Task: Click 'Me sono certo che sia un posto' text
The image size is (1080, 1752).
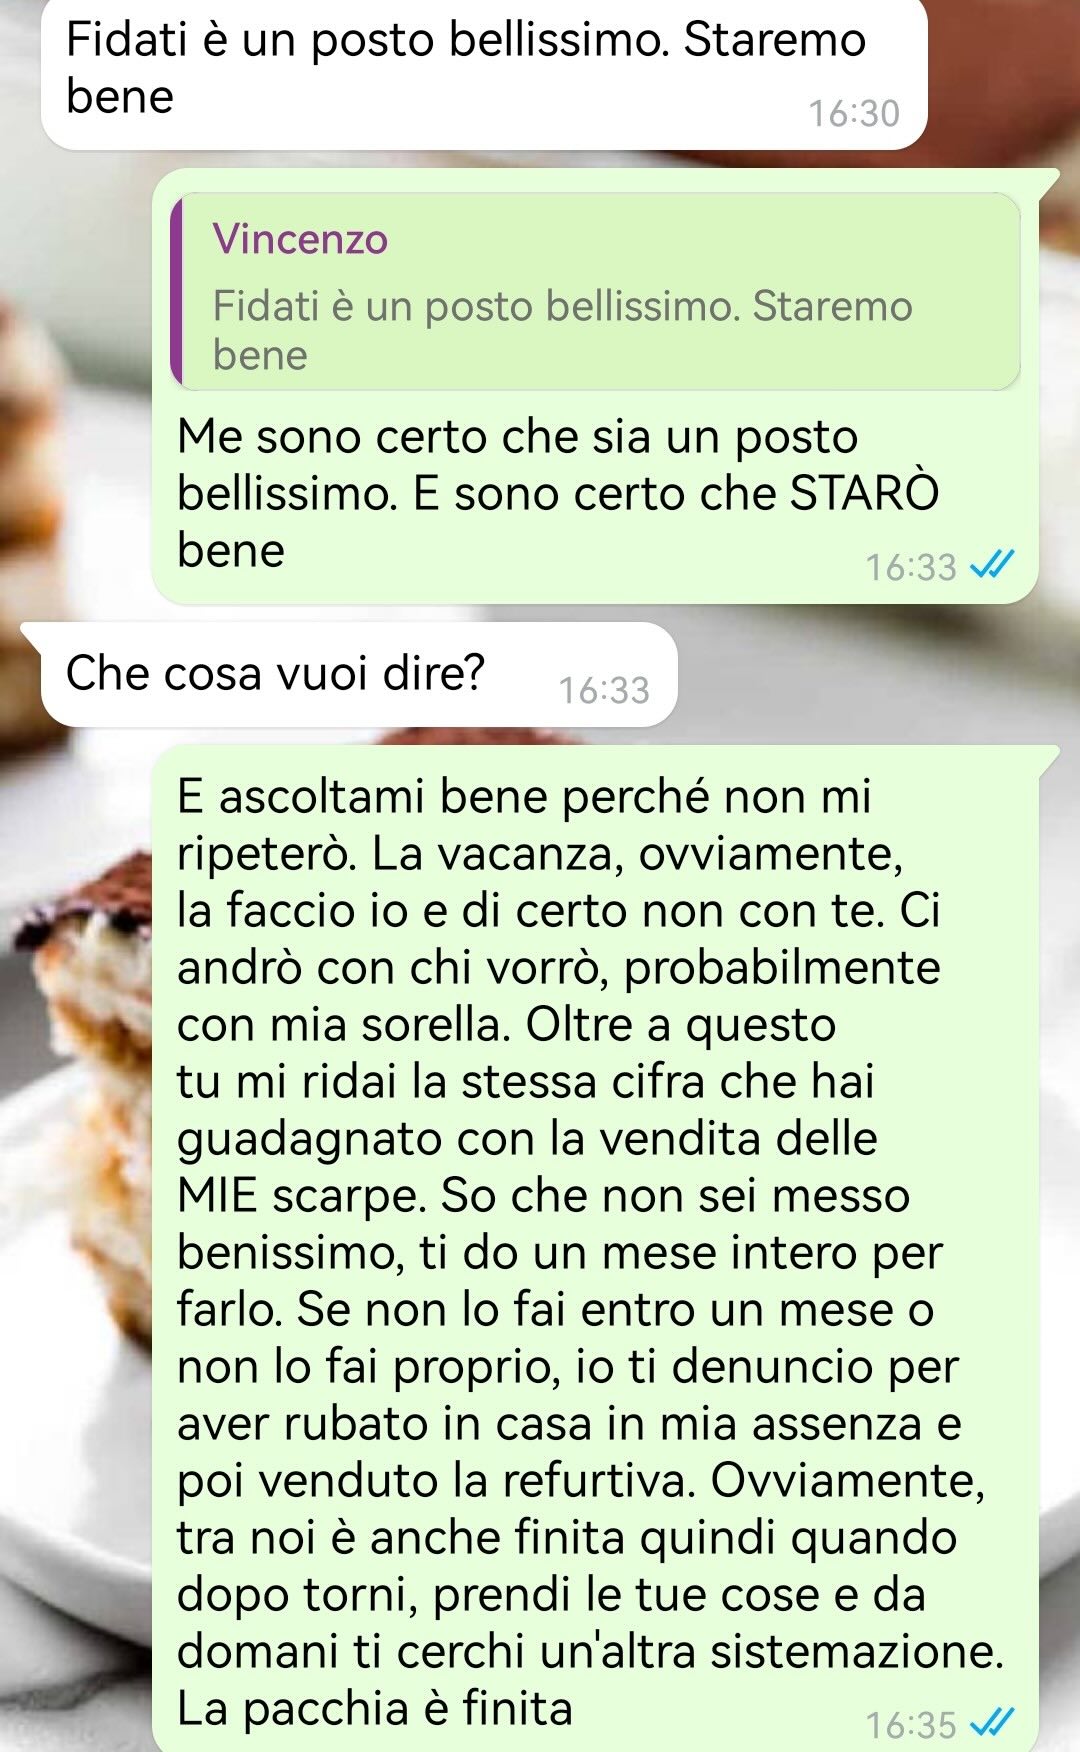Action: click(518, 437)
